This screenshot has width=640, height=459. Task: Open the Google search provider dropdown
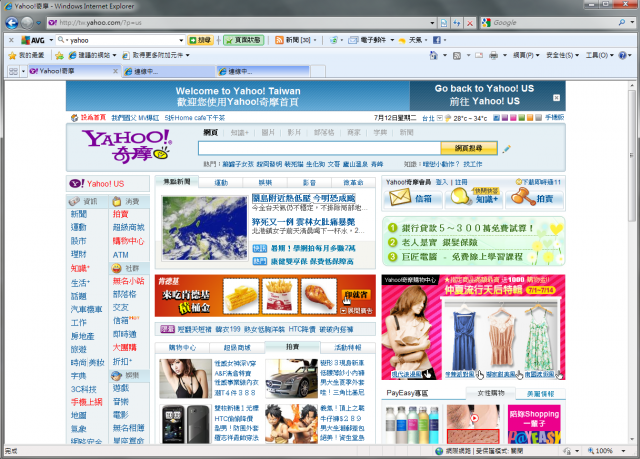(x=633, y=22)
